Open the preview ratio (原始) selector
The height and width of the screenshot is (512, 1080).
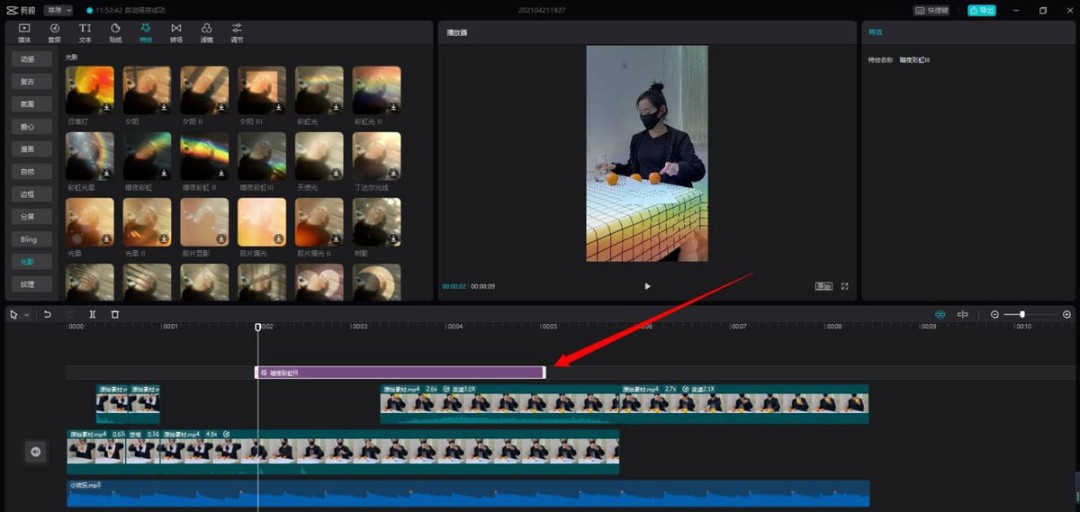(x=823, y=286)
